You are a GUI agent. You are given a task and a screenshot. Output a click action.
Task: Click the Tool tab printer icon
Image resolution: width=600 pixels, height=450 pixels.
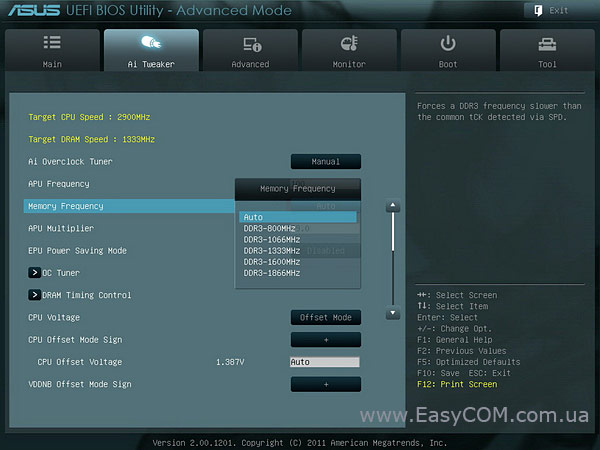pyautogui.click(x=547, y=44)
